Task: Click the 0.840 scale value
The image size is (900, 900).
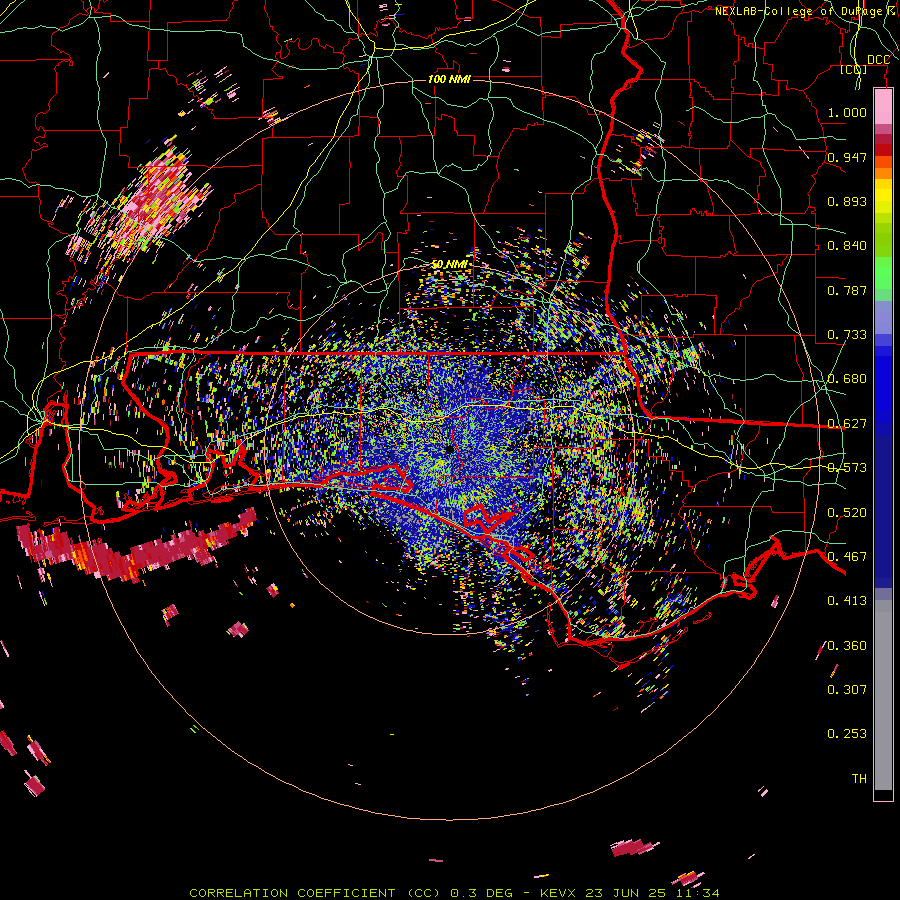Action: pyautogui.click(x=847, y=246)
